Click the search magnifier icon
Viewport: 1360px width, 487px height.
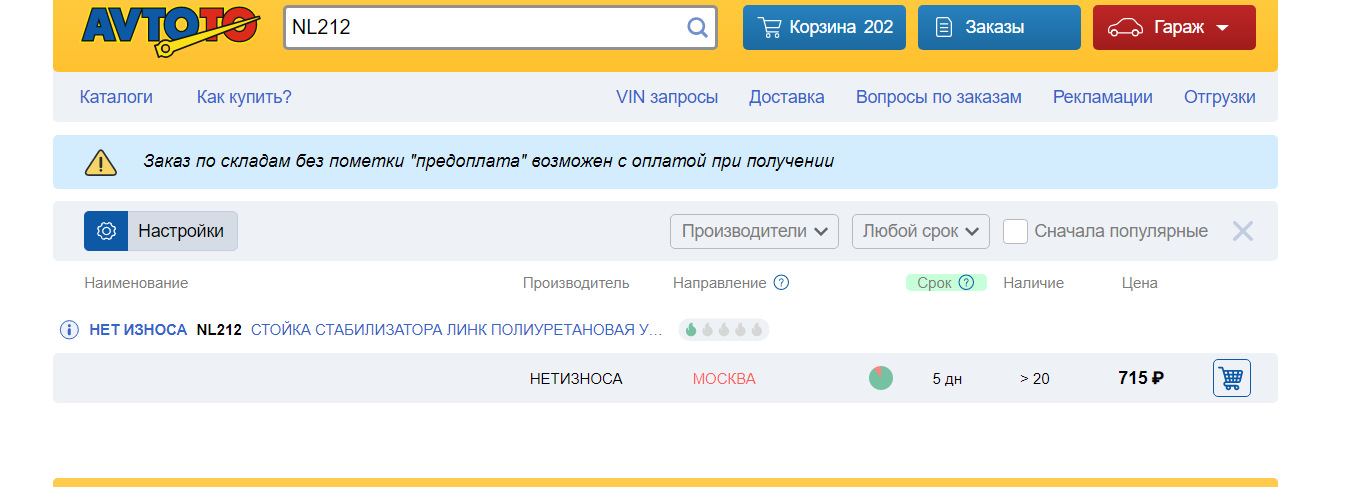pyautogui.click(x=697, y=27)
